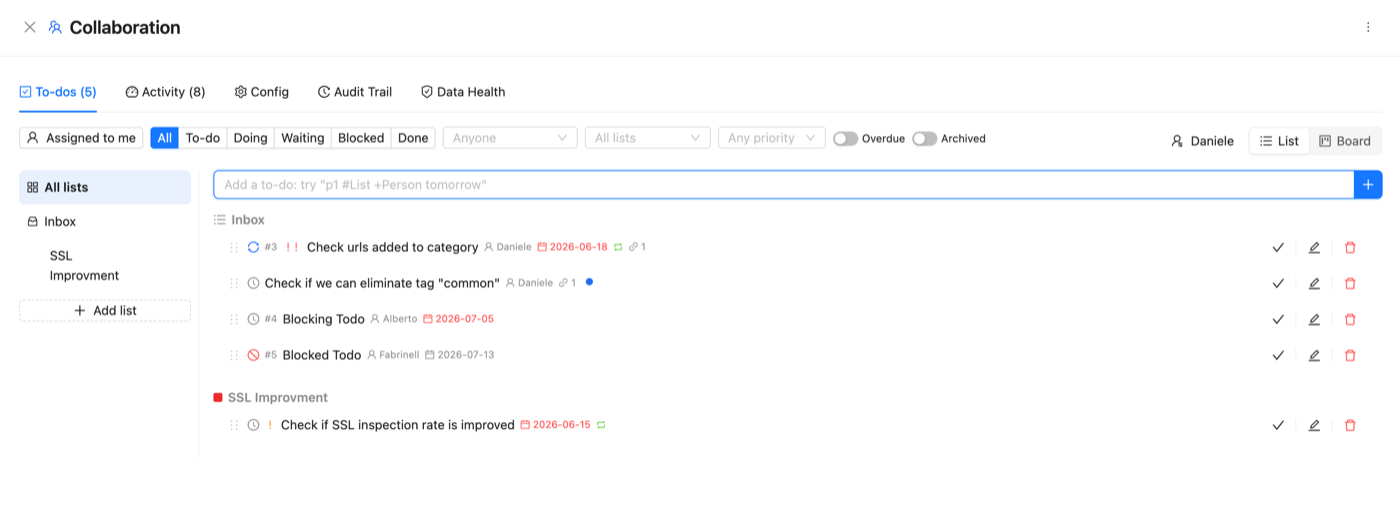Select the All status filter
The width and height of the screenshot is (1400, 513).
tap(165, 138)
